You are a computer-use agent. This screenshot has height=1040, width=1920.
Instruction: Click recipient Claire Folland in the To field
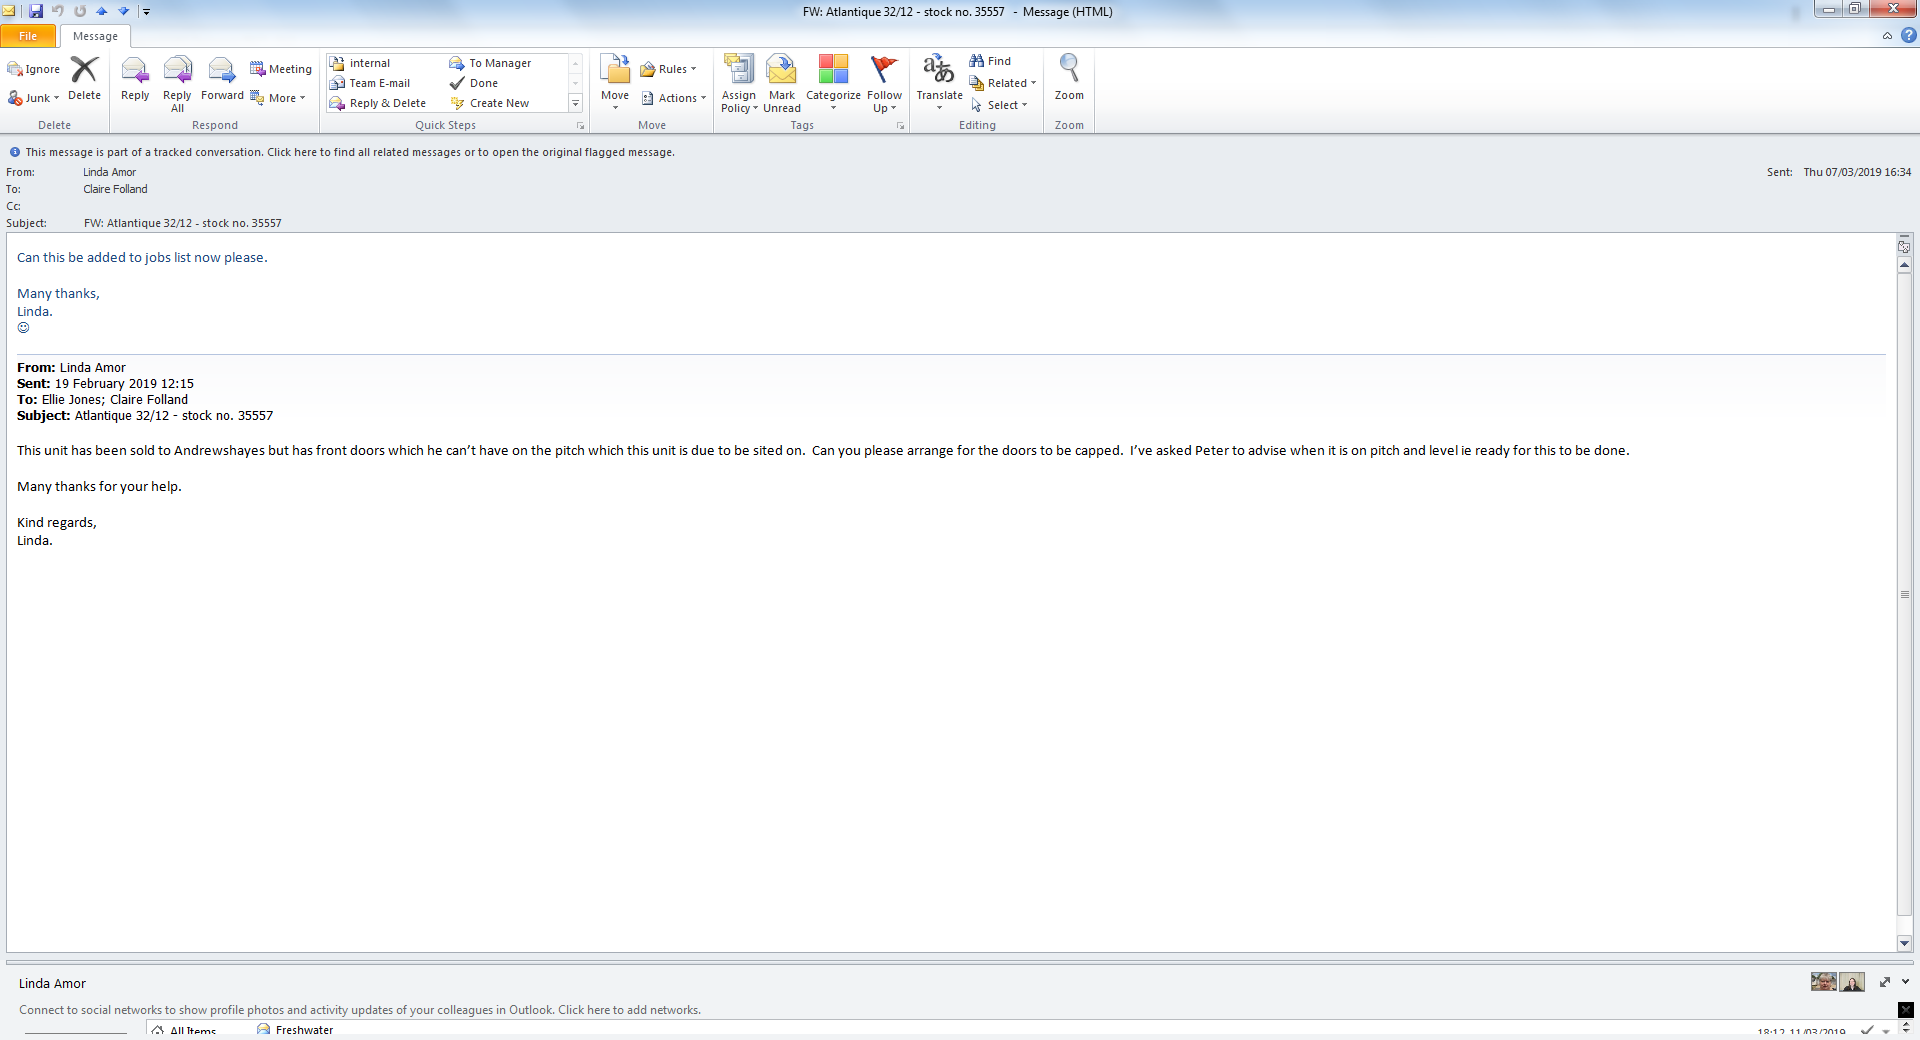[115, 189]
